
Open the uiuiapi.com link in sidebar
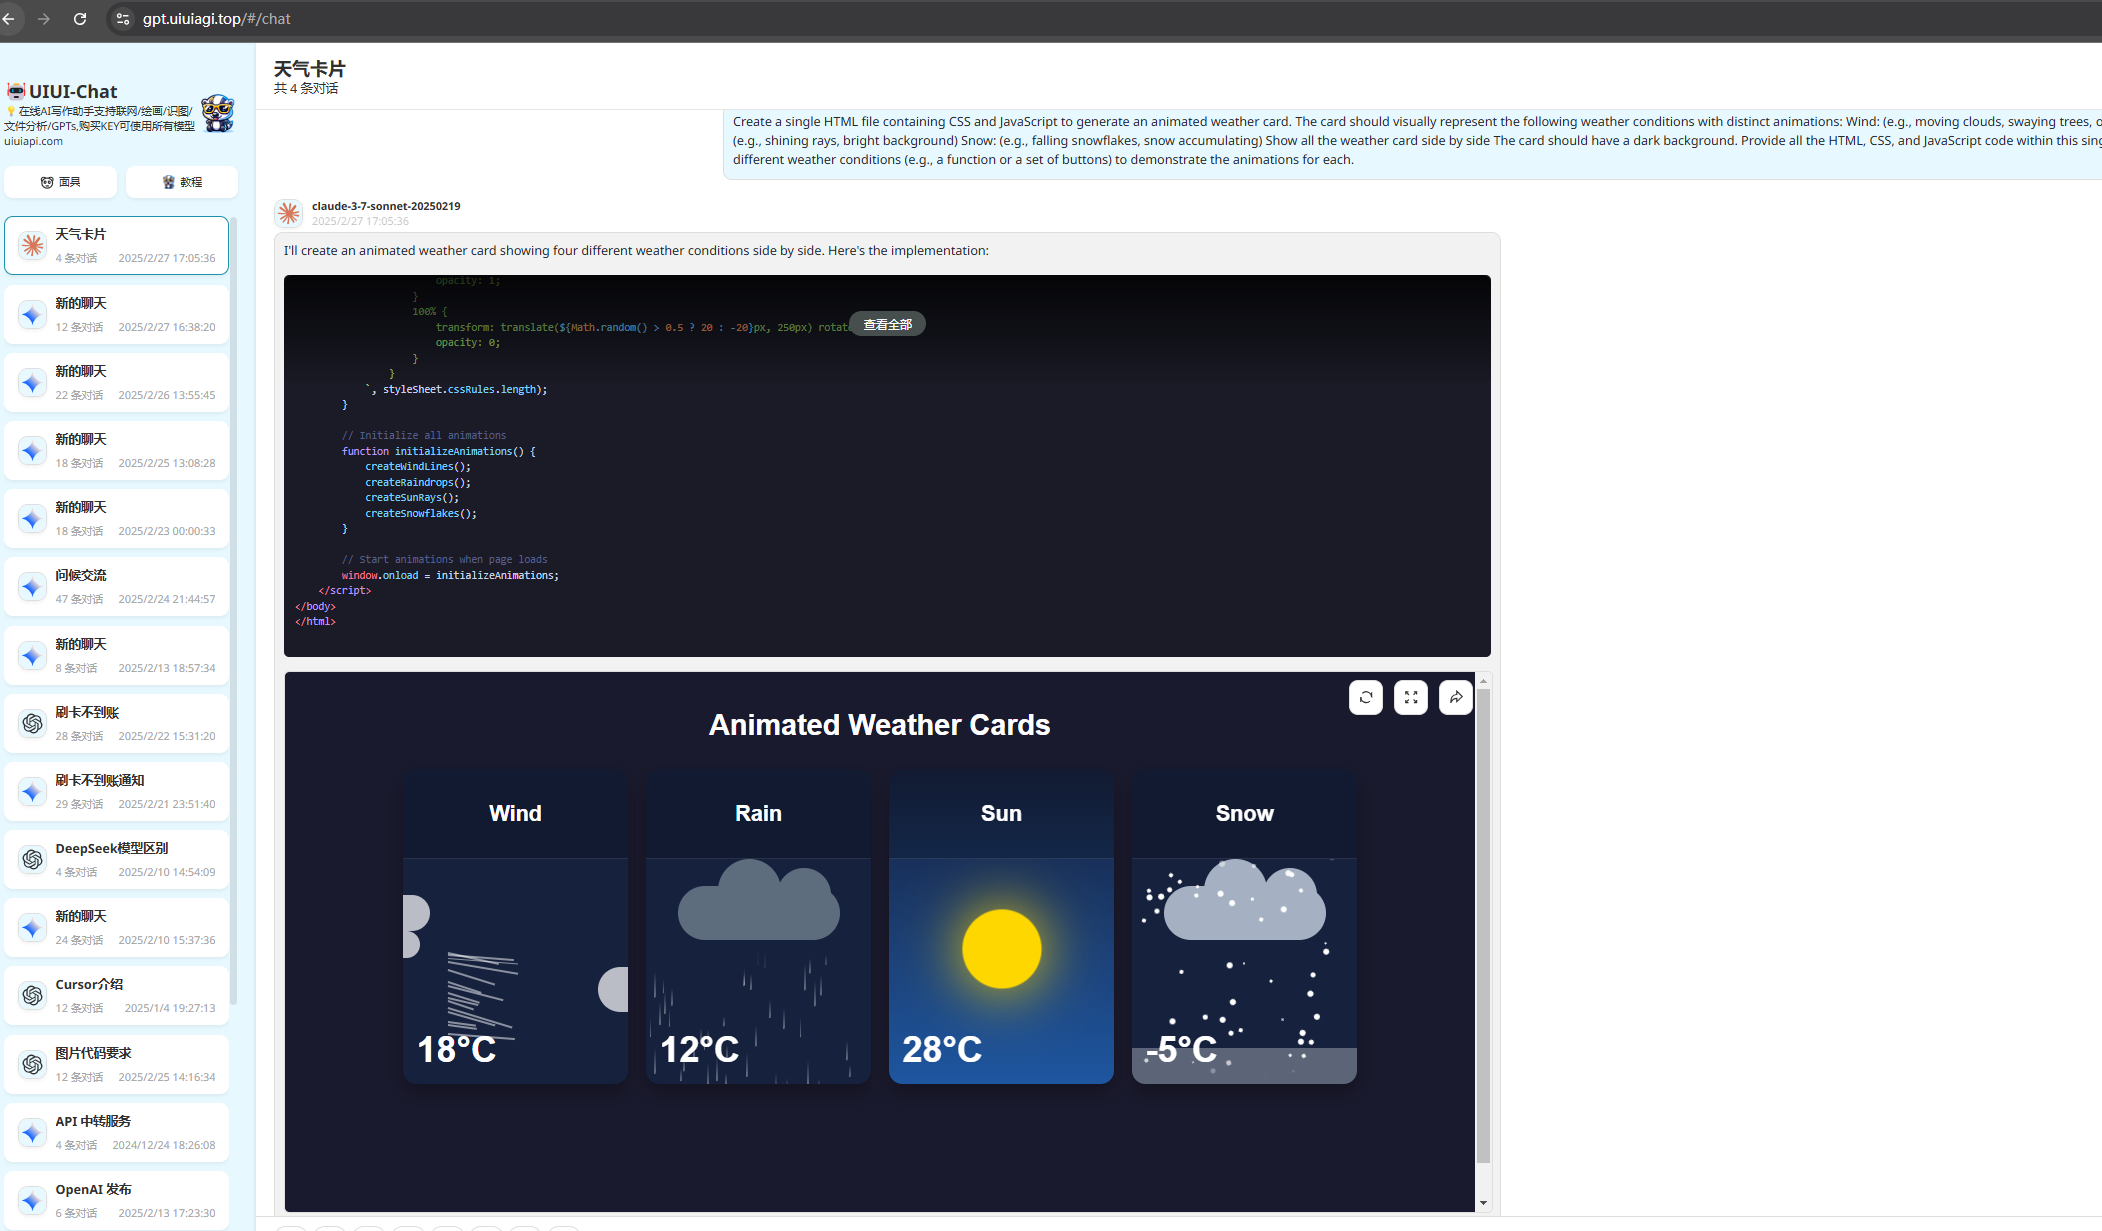(33, 141)
